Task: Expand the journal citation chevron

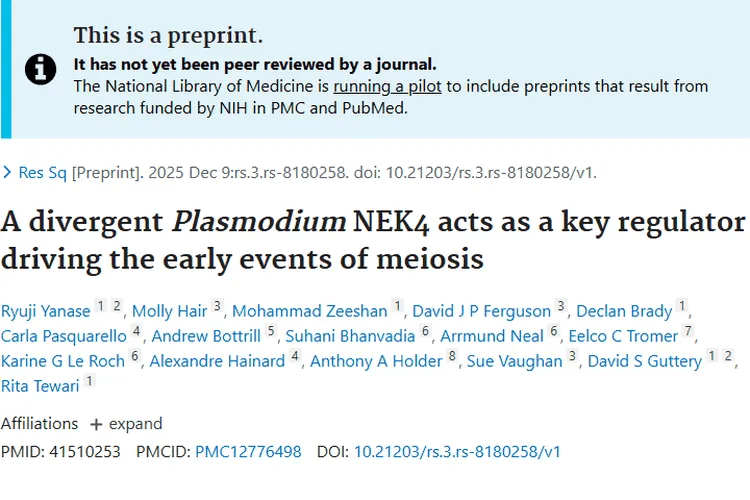Action: coord(7,173)
